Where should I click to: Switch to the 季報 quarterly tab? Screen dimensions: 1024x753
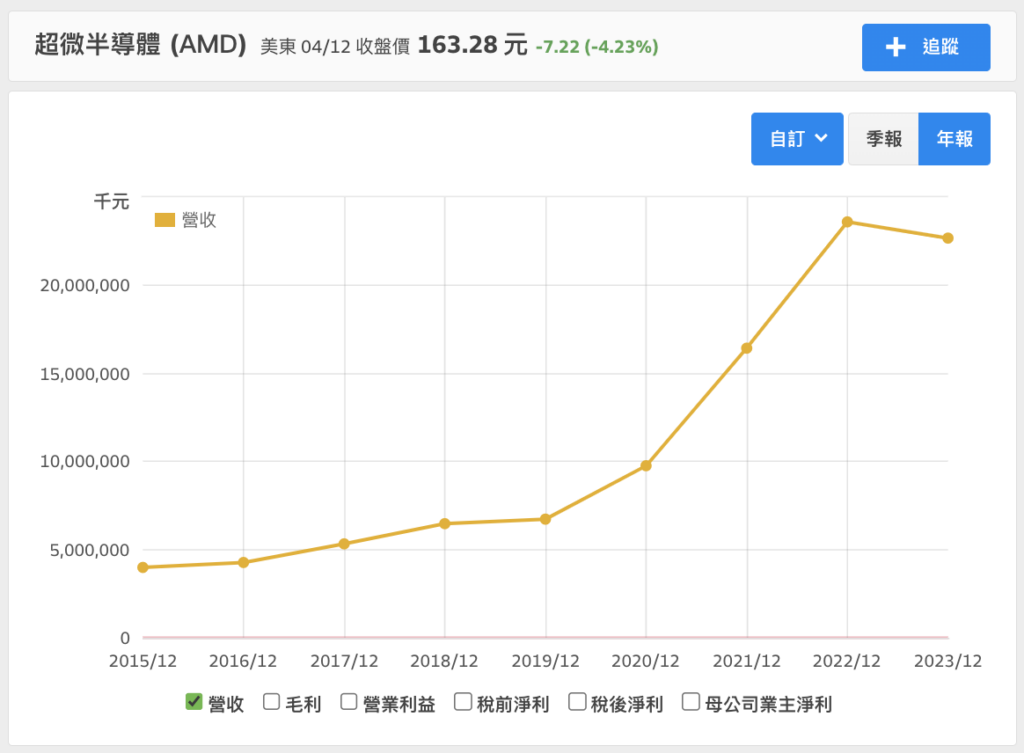(x=883, y=138)
